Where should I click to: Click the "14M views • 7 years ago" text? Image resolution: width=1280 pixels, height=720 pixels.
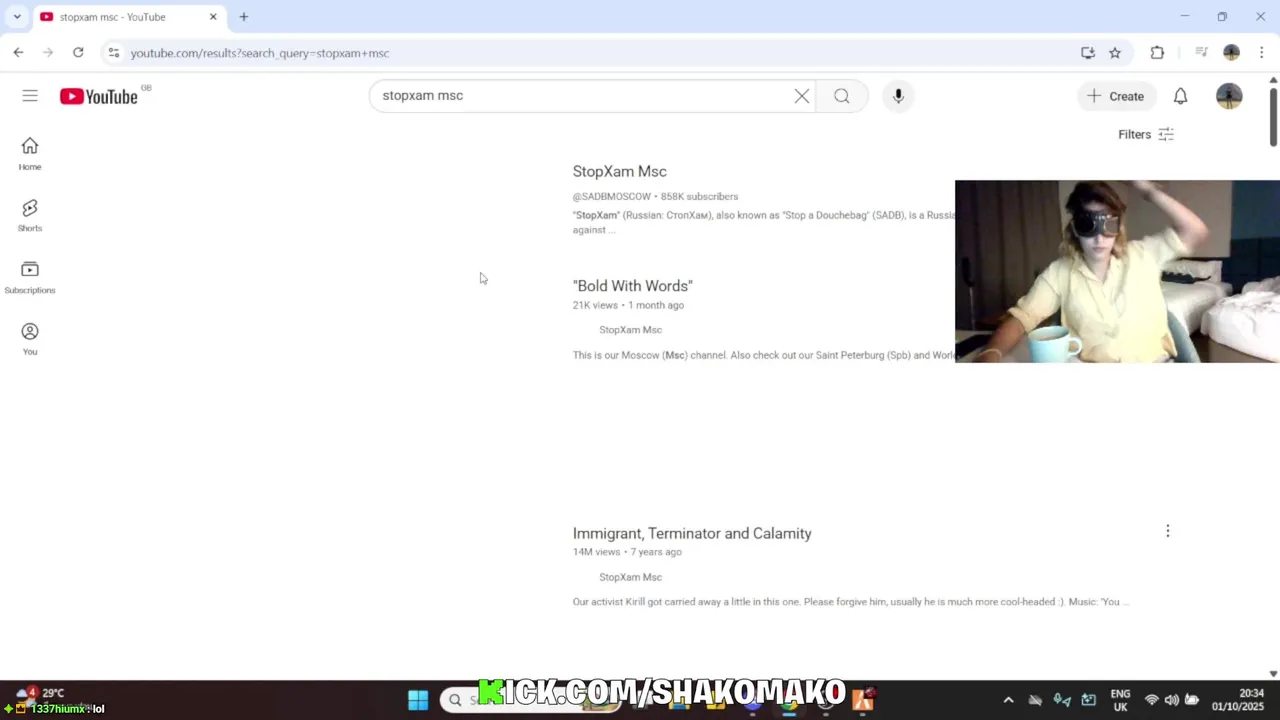pyautogui.click(x=627, y=552)
